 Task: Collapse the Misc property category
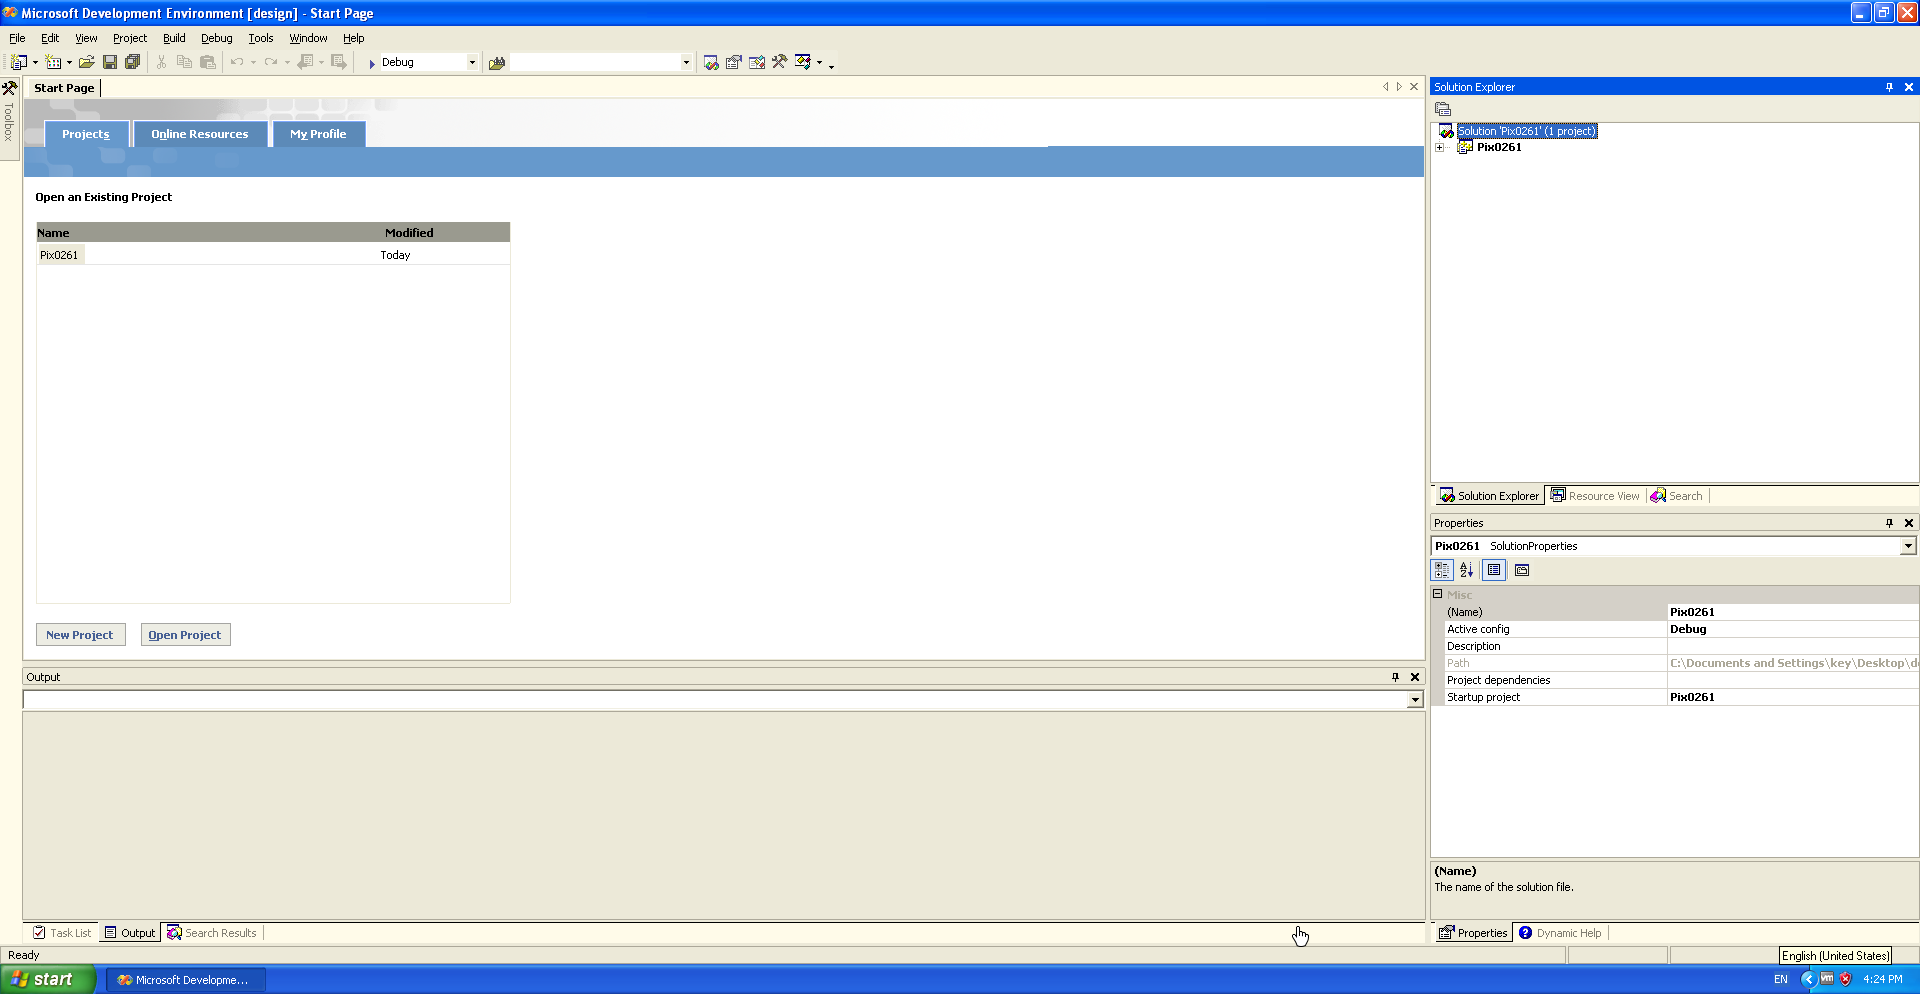(x=1438, y=594)
